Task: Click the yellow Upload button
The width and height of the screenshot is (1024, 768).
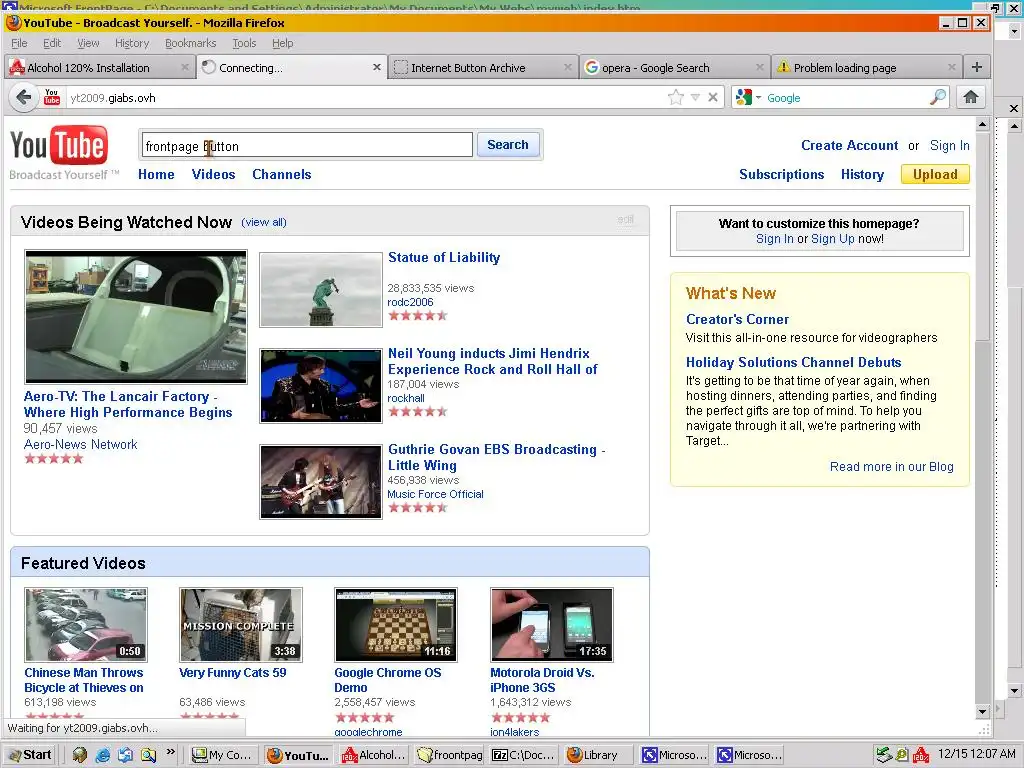Action: point(935,174)
